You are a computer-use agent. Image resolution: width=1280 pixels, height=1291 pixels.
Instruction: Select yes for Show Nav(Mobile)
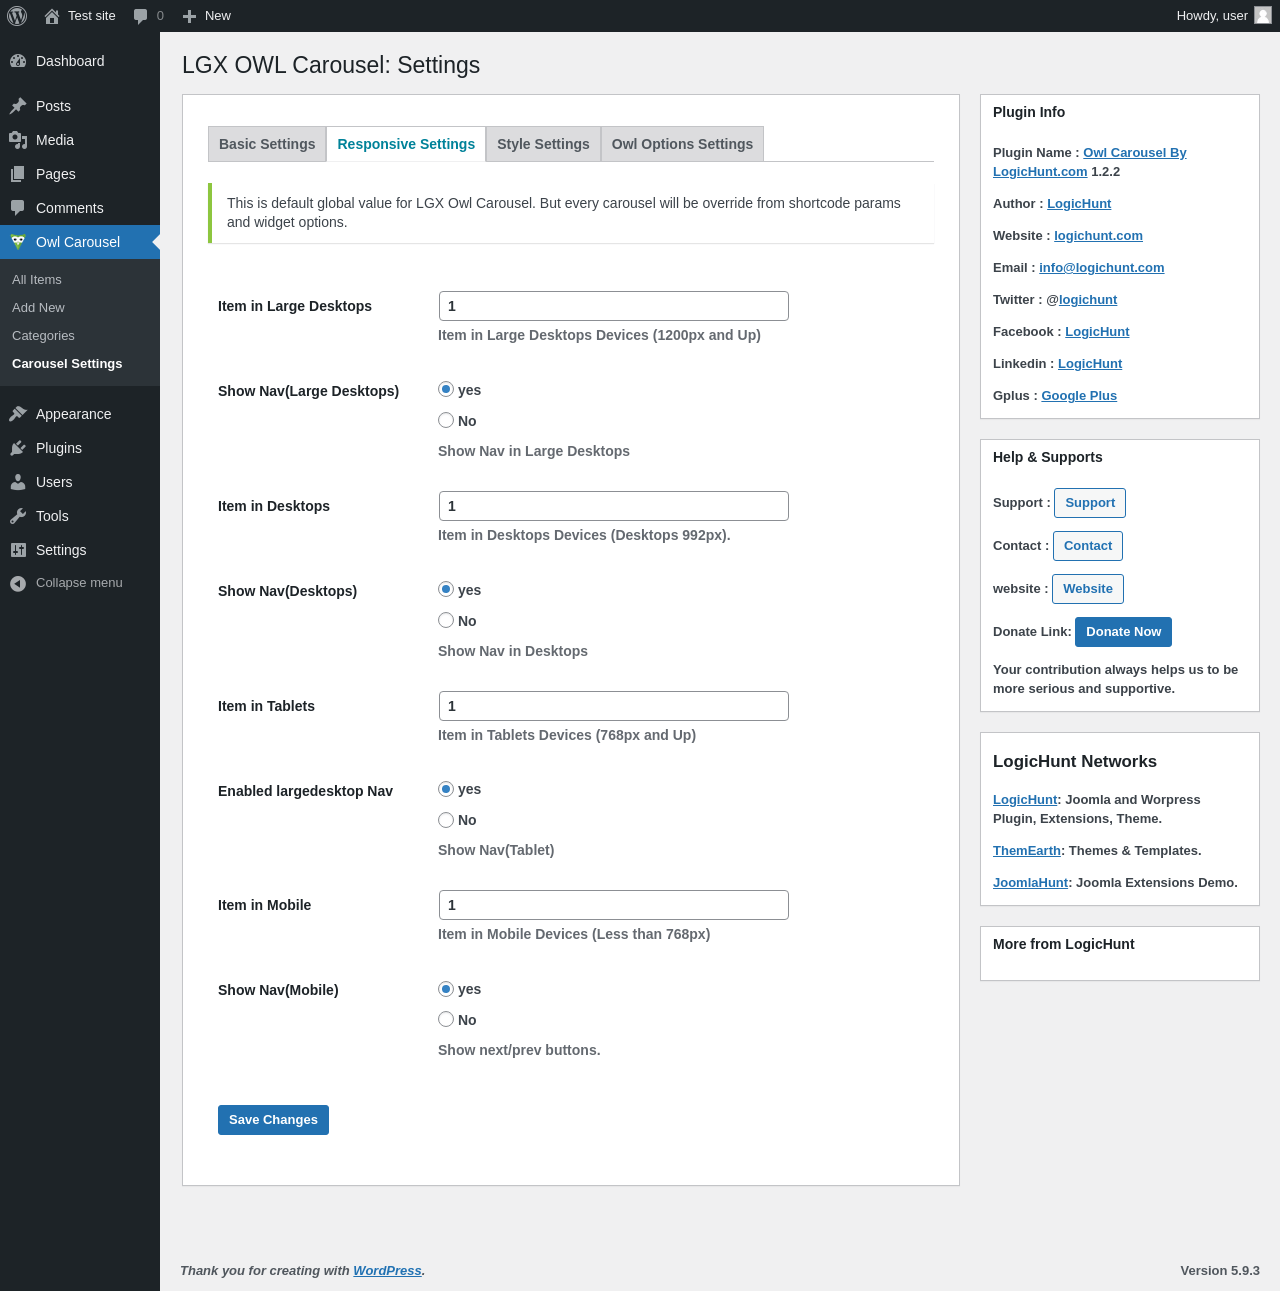coord(446,989)
